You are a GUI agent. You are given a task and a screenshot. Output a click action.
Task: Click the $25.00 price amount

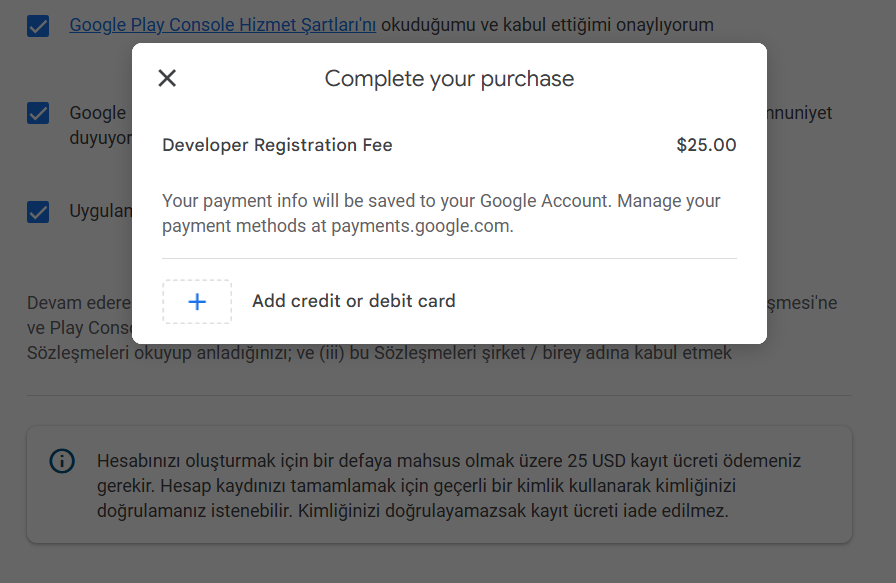(x=706, y=145)
